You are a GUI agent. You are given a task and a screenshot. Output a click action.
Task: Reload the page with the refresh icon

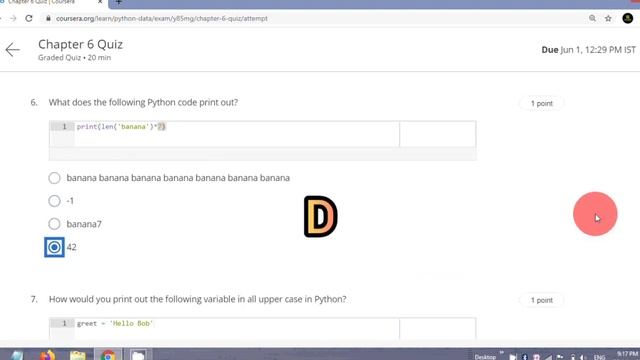point(29,18)
